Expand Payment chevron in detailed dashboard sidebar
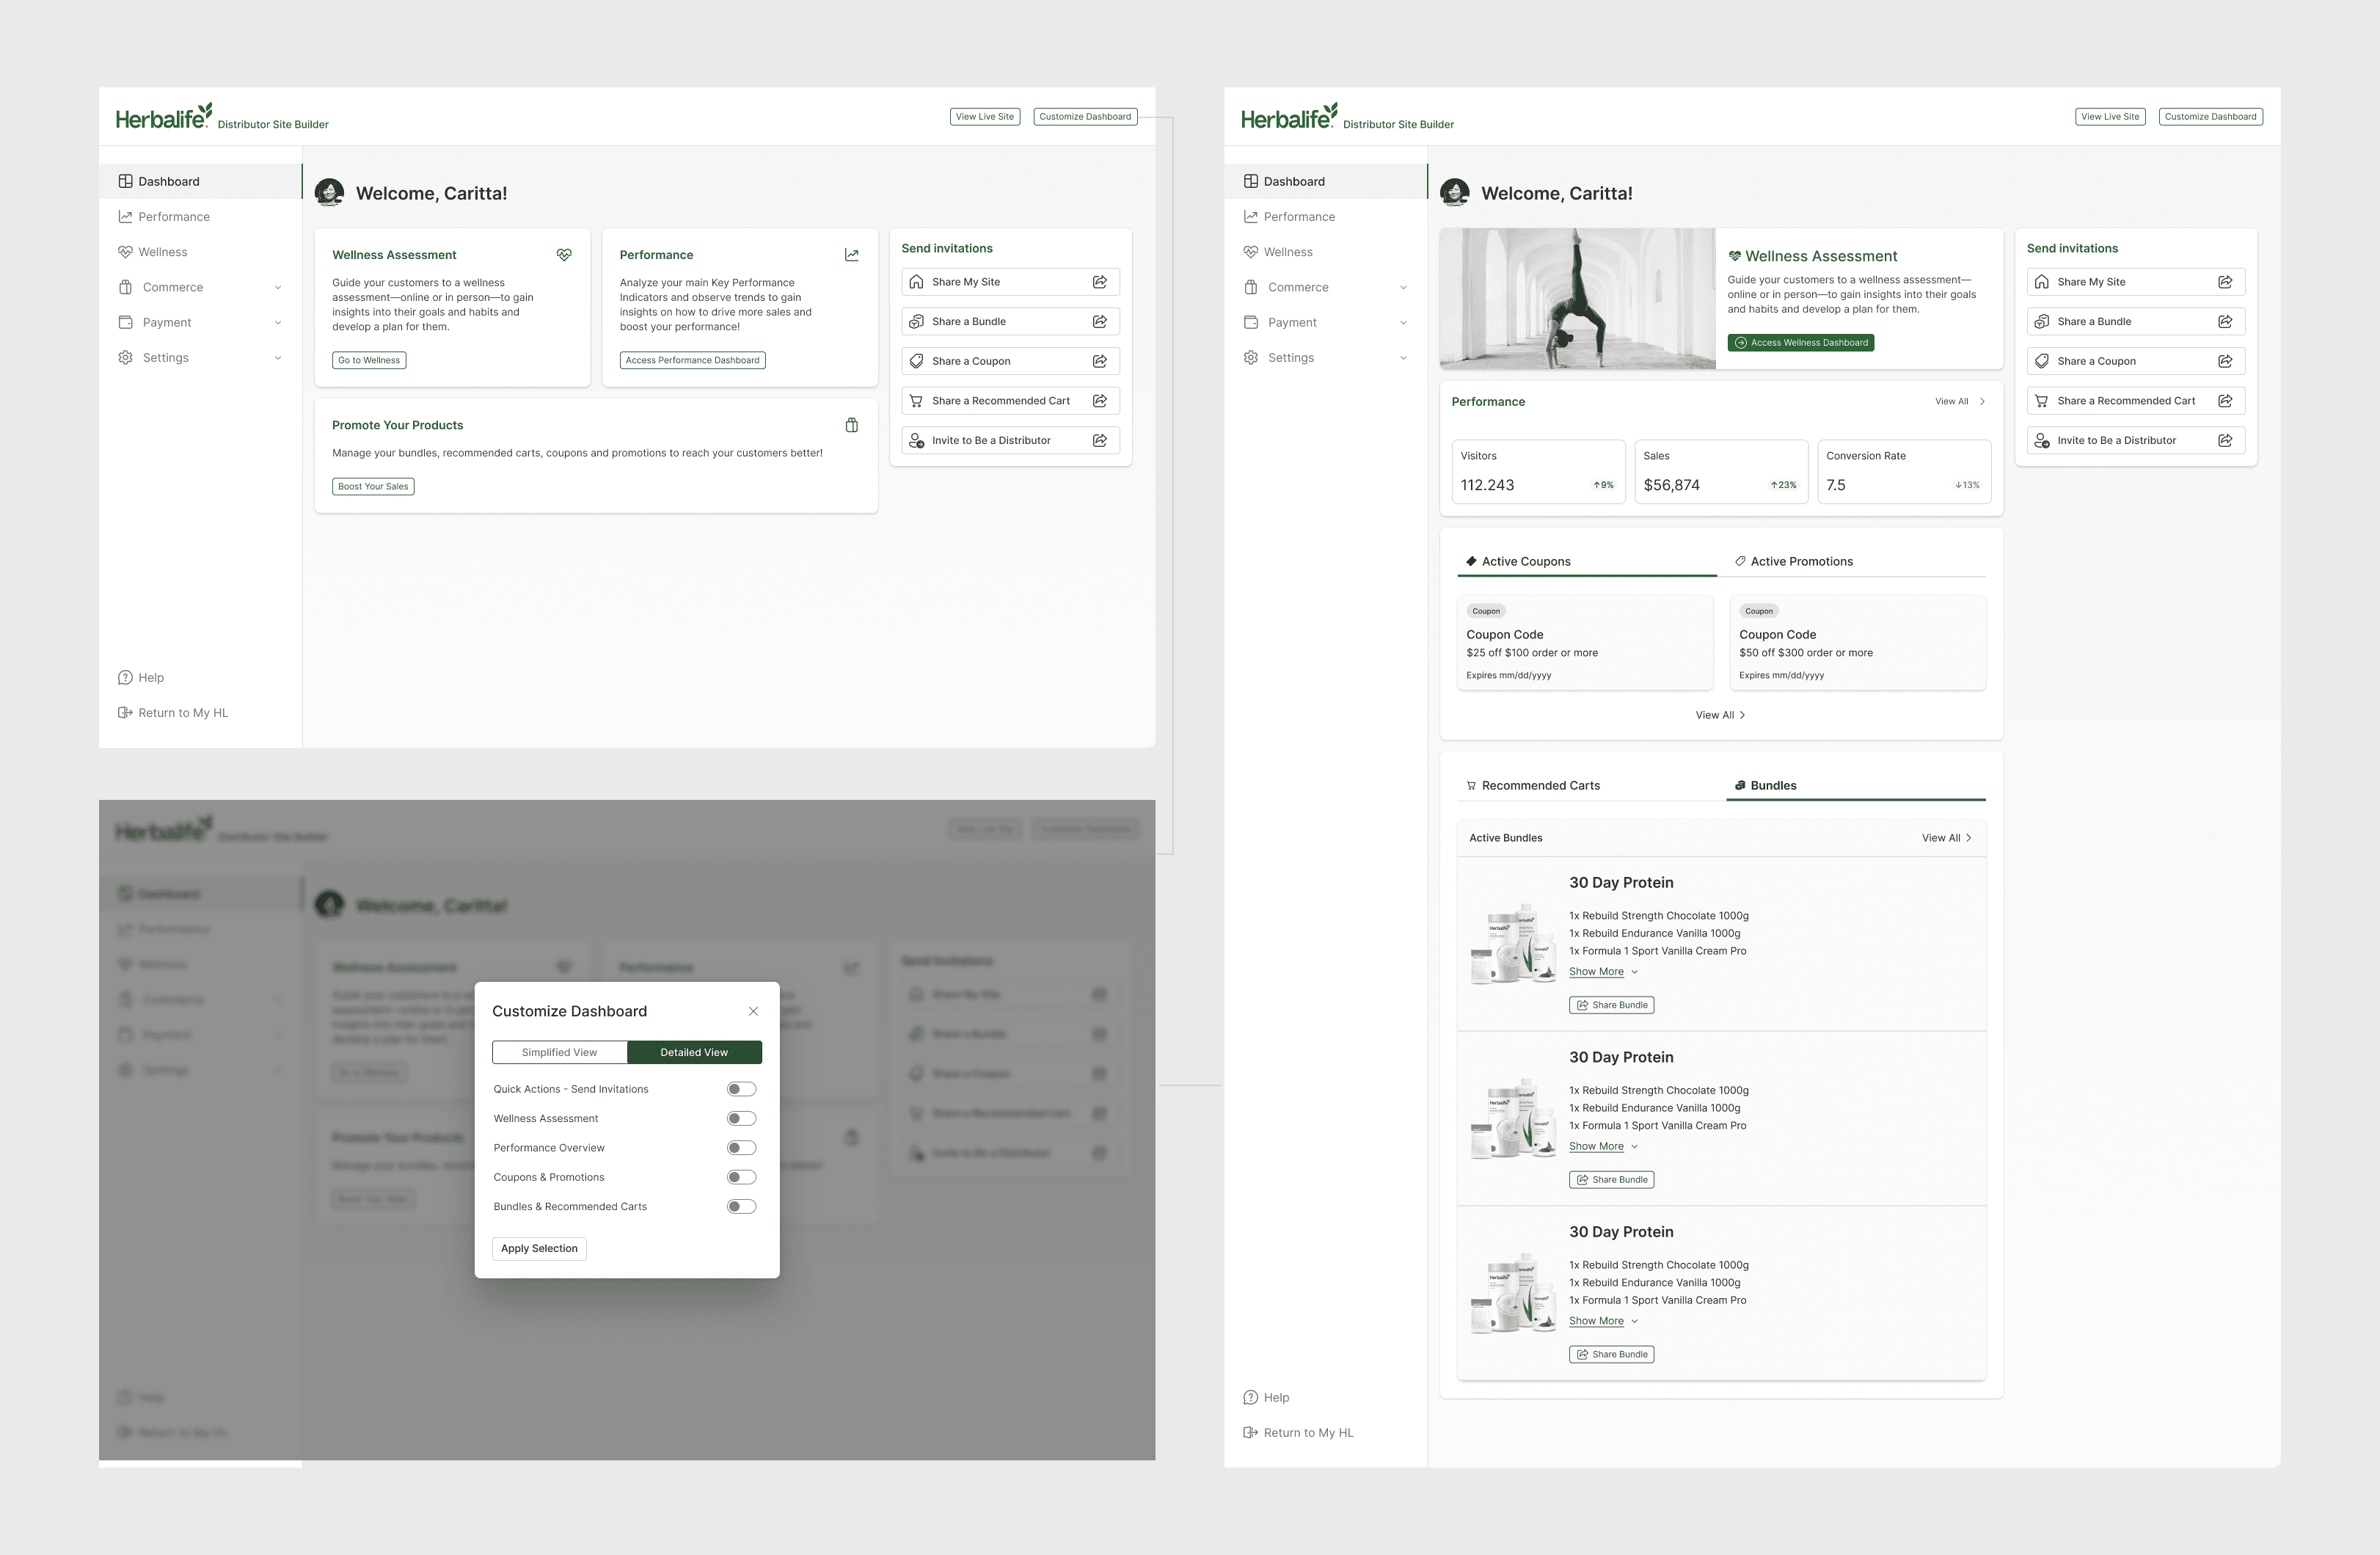 point(1403,322)
